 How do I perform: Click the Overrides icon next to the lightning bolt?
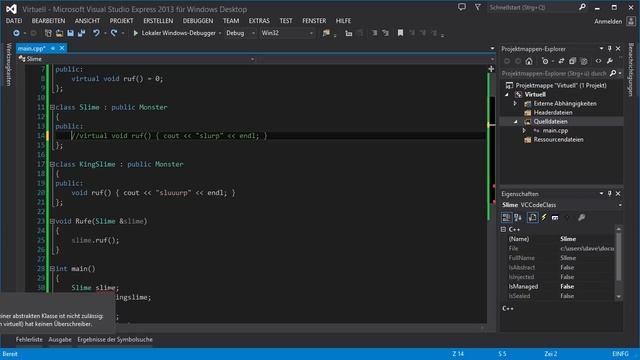555,218
